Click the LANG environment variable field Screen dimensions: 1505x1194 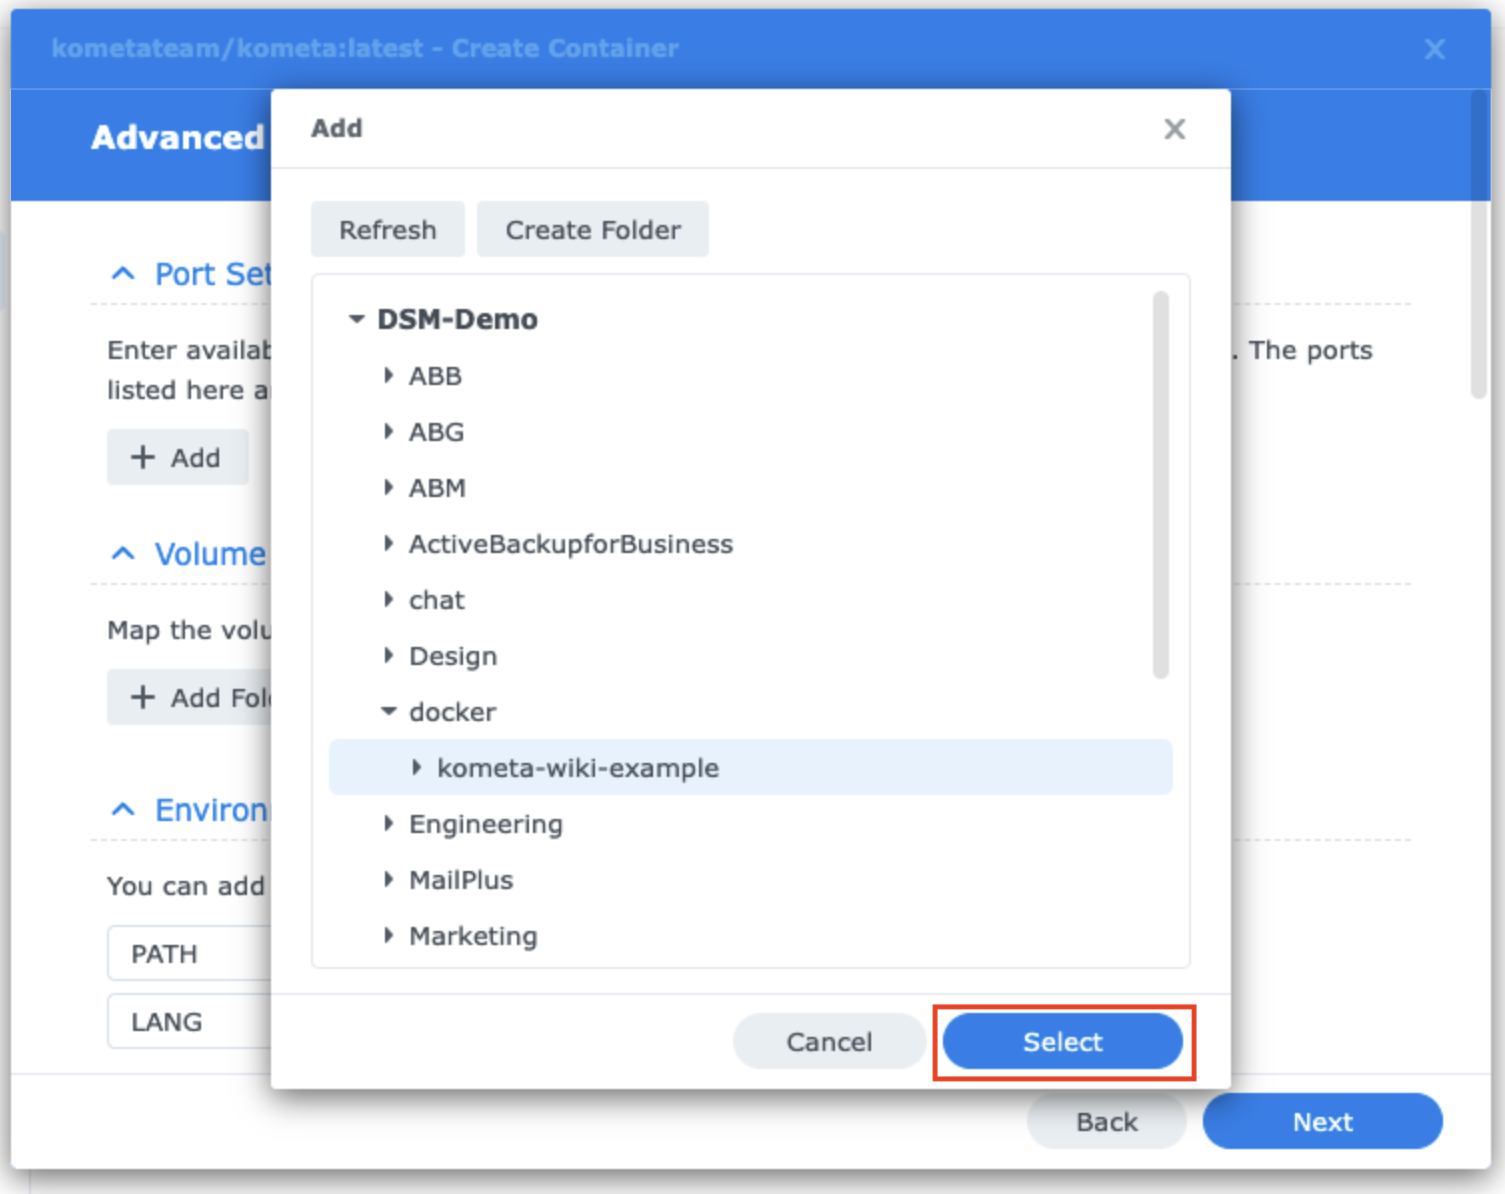coord(190,1021)
